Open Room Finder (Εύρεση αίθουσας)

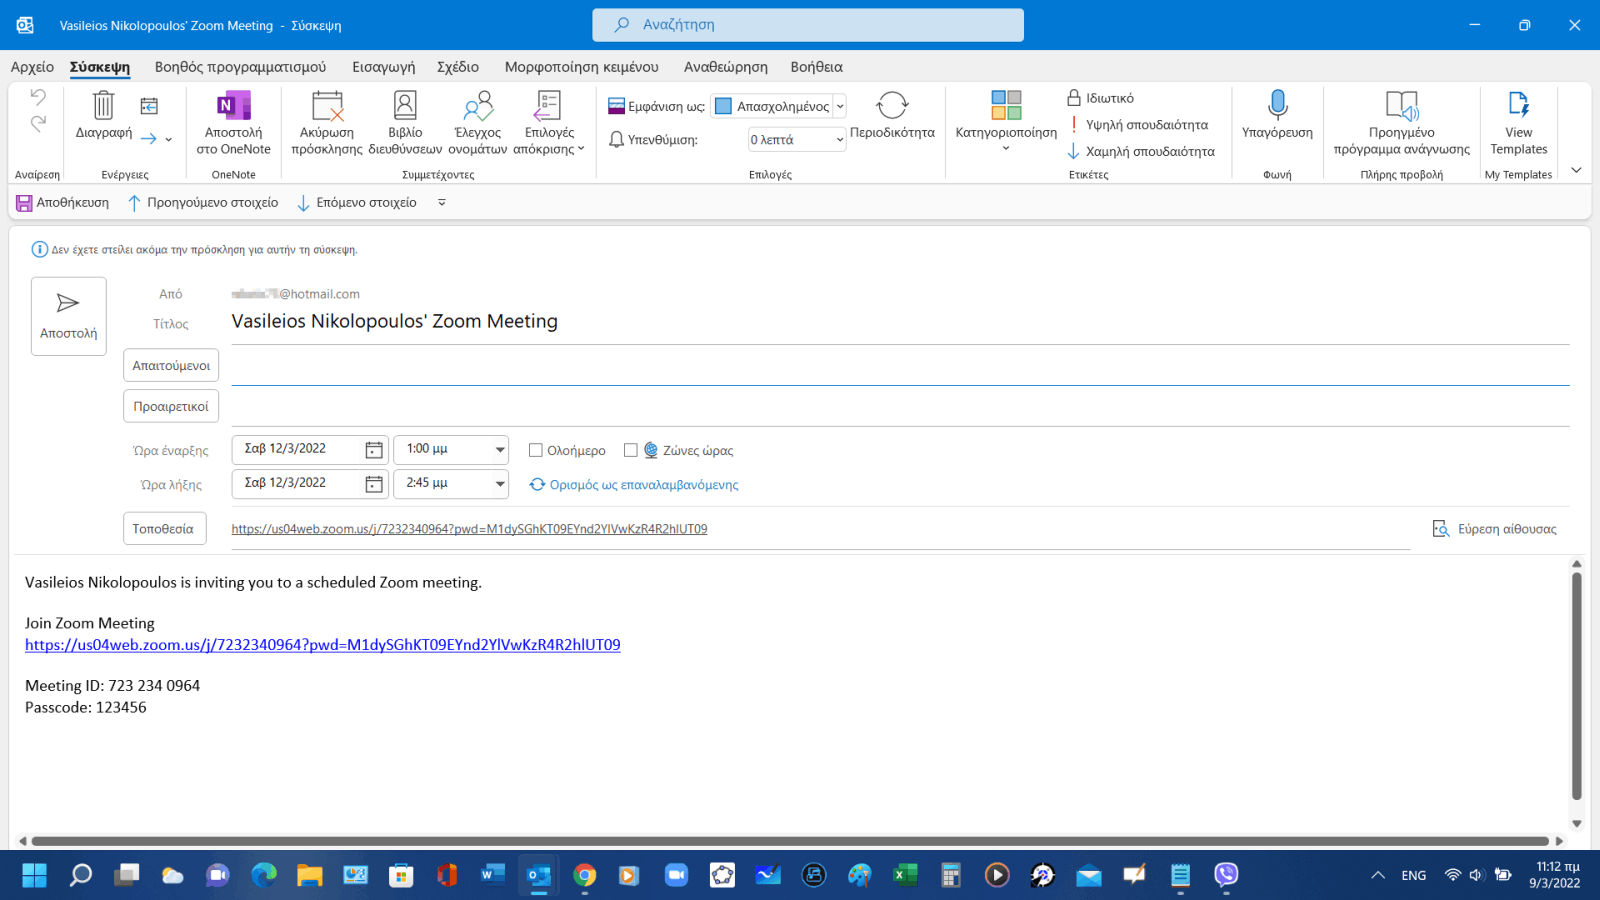[1495, 529]
